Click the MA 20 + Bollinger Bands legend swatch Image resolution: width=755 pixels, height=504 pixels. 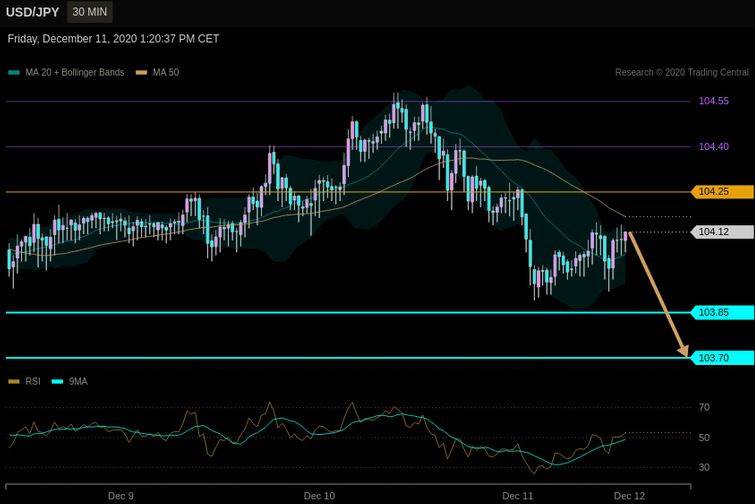pos(14,73)
